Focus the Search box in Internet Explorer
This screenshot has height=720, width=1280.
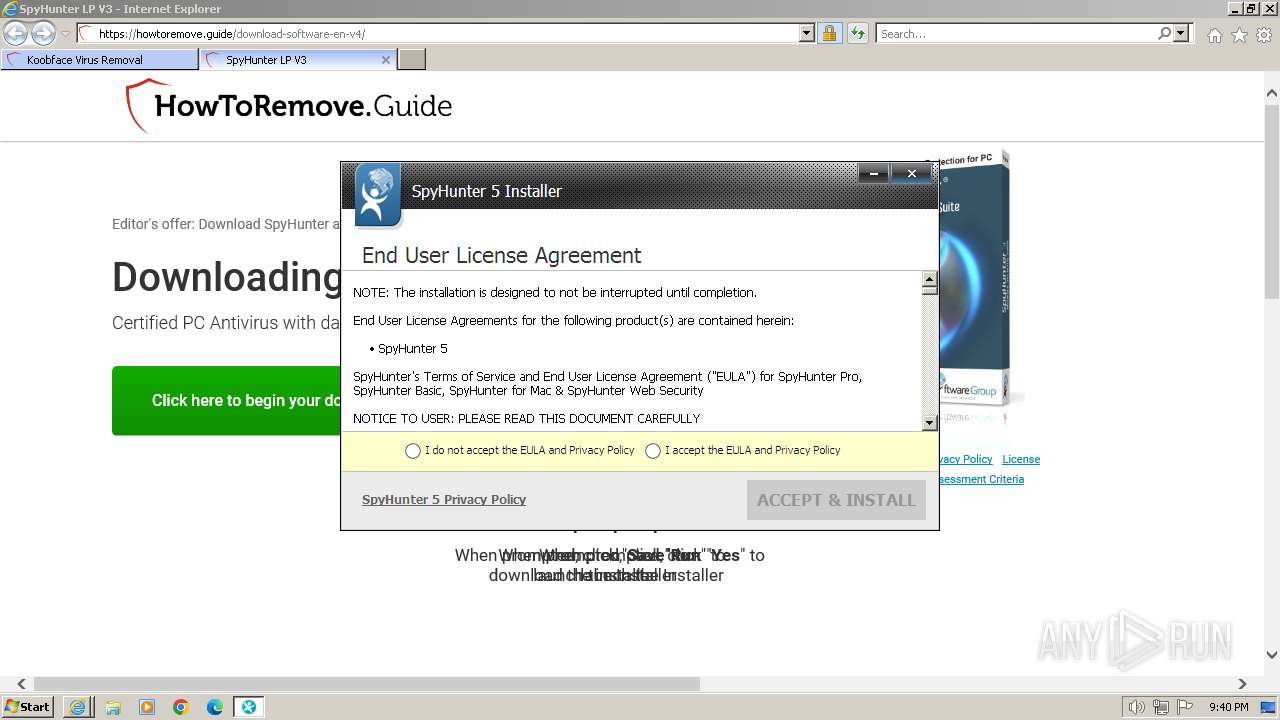(x=1016, y=34)
